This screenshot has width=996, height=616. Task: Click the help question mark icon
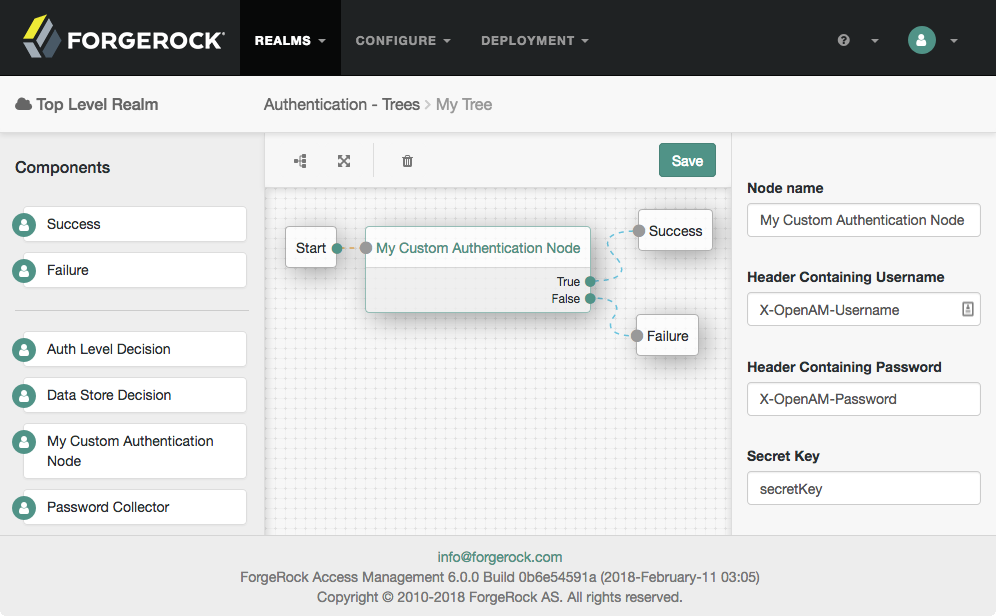coord(844,40)
